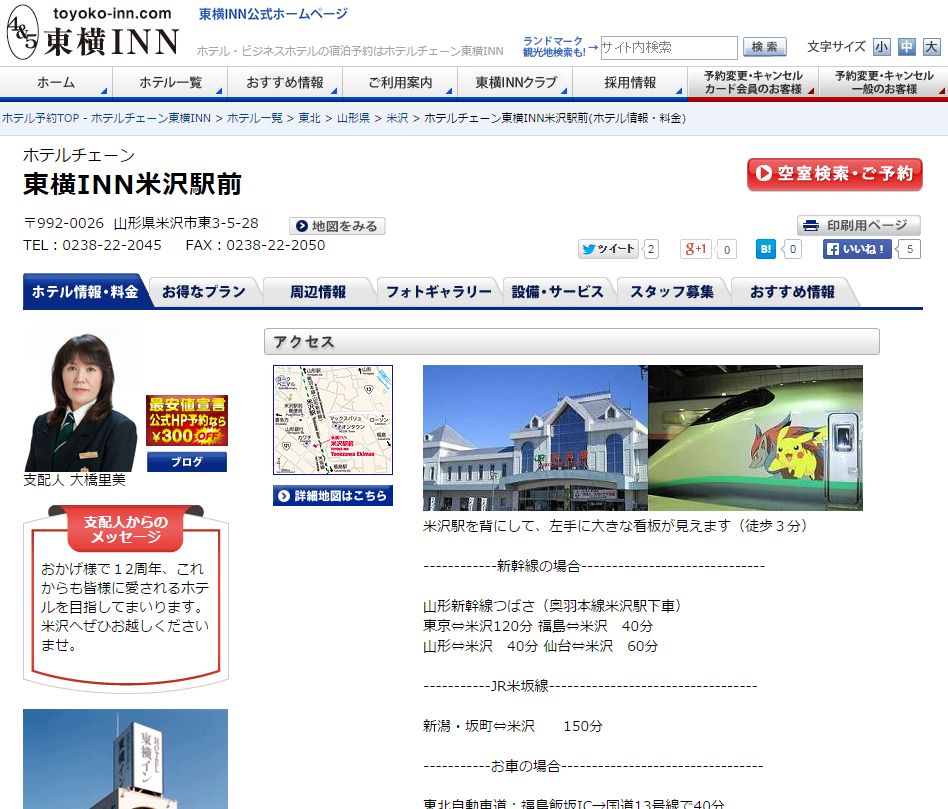Click the Pikachu shinkansen photo
948x809 pixels.
pyautogui.click(x=755, y=438)
